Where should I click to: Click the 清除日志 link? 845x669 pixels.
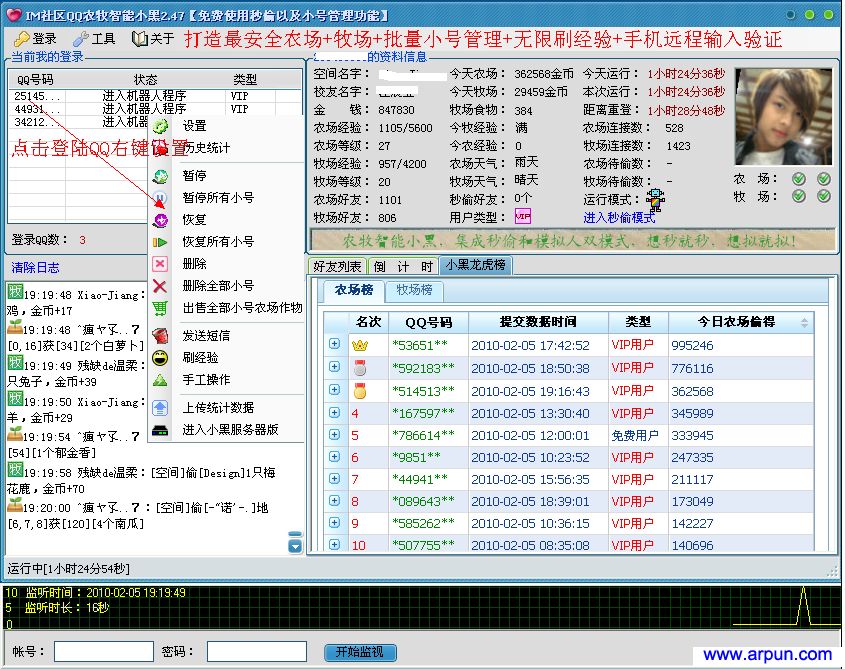36,267
